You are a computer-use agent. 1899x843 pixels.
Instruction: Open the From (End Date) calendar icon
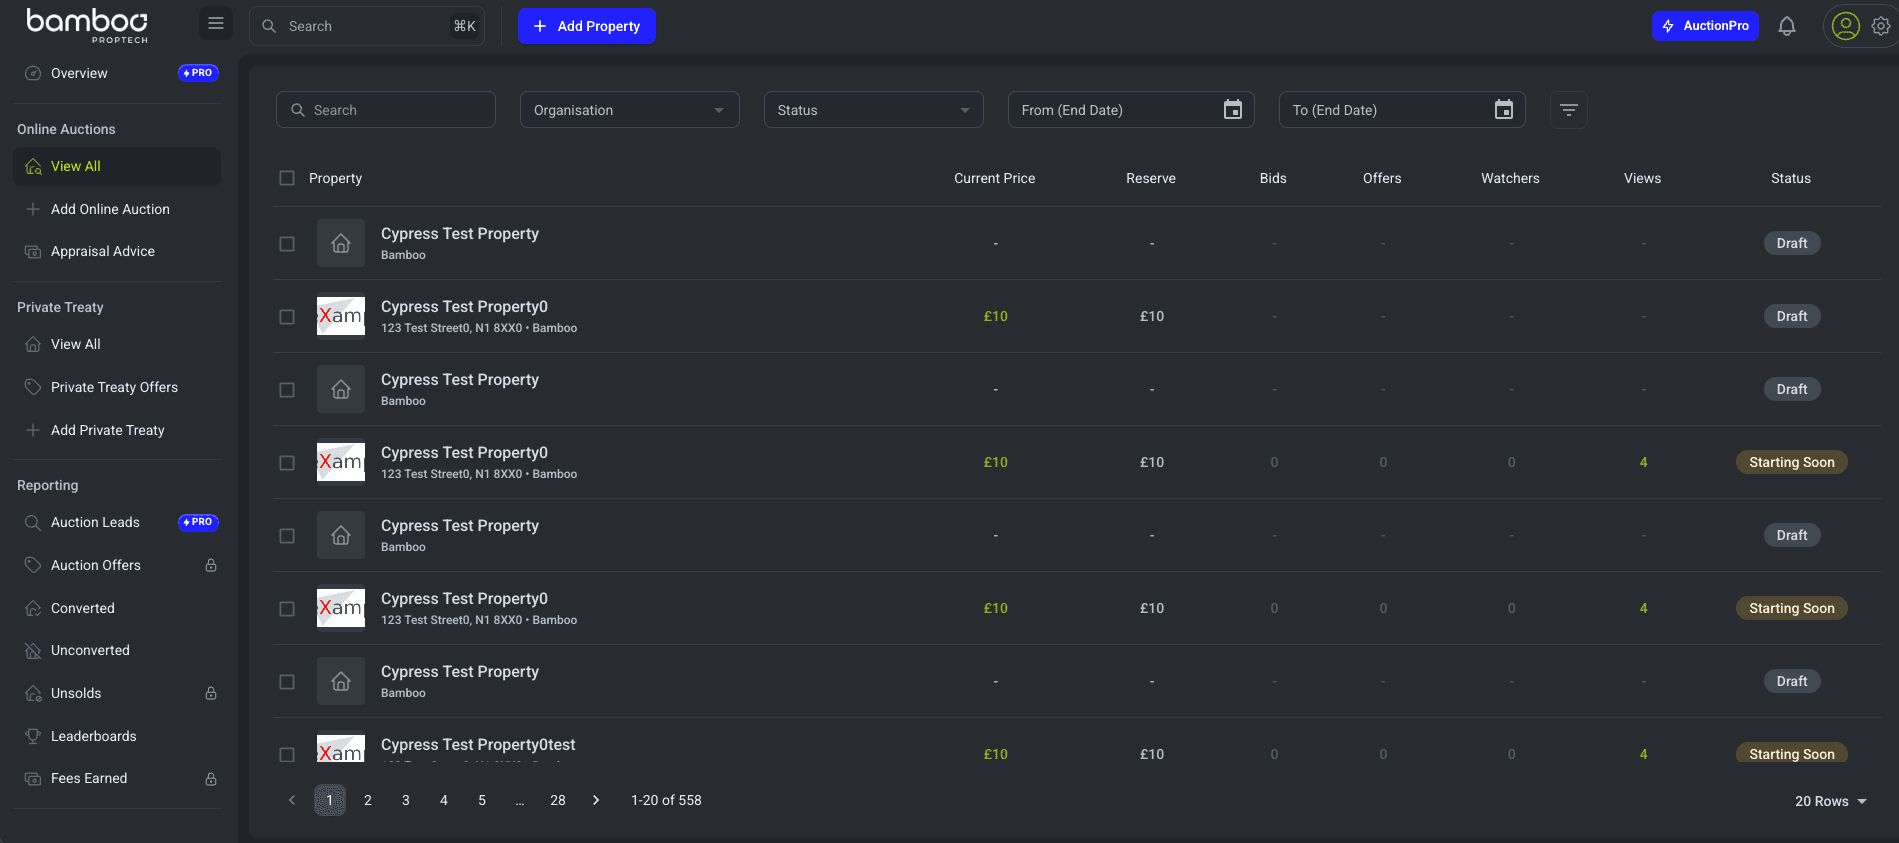pyautogui.click(x=1232, y=110)
